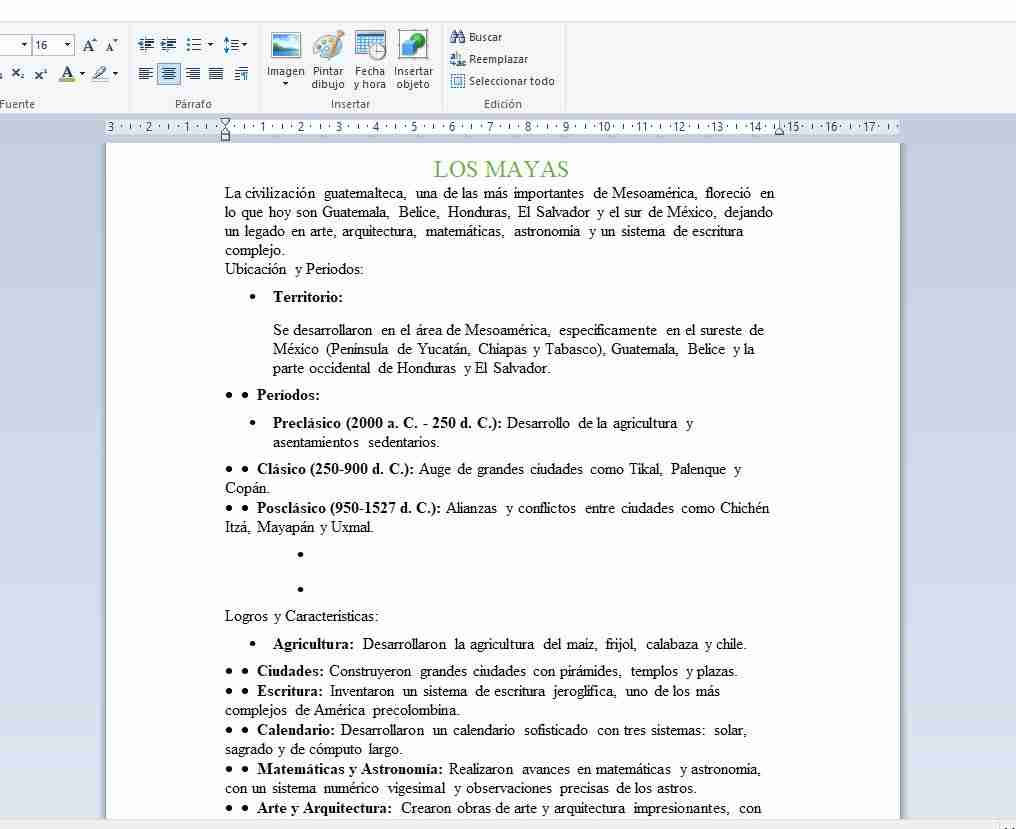This screenshot has width=1016, height=829.
Task: Click the bold 'Territorio:' heading
Action: (x=308, y=297)
